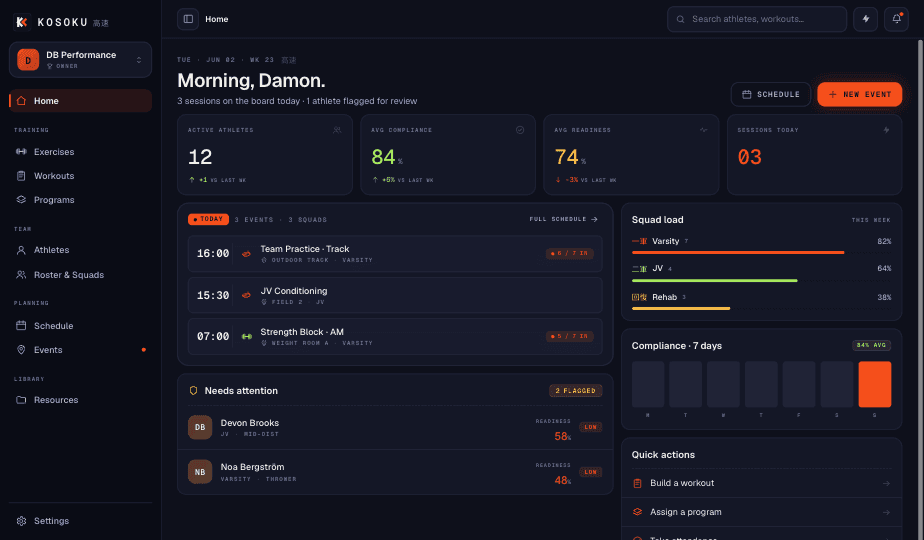The image size is (924, 540).
Task: Click the DB avatar for Devon Brooks
Action: point(200,427)
